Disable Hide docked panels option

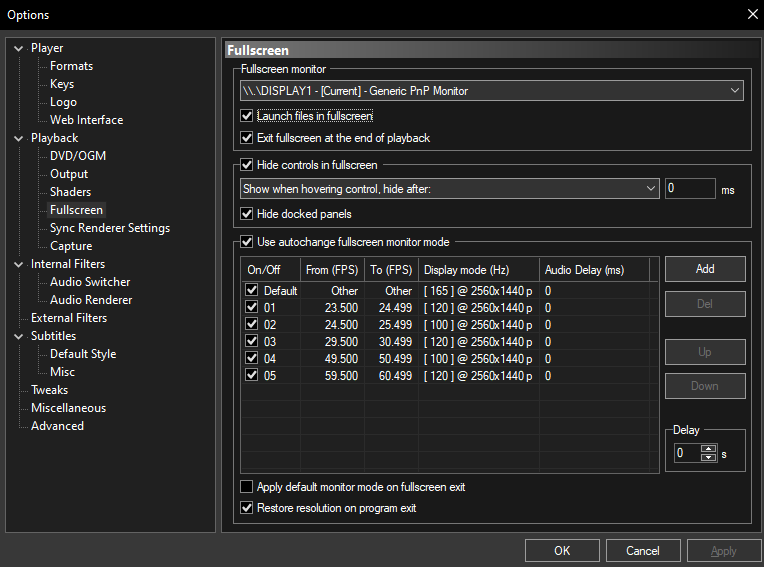(248, 214)
